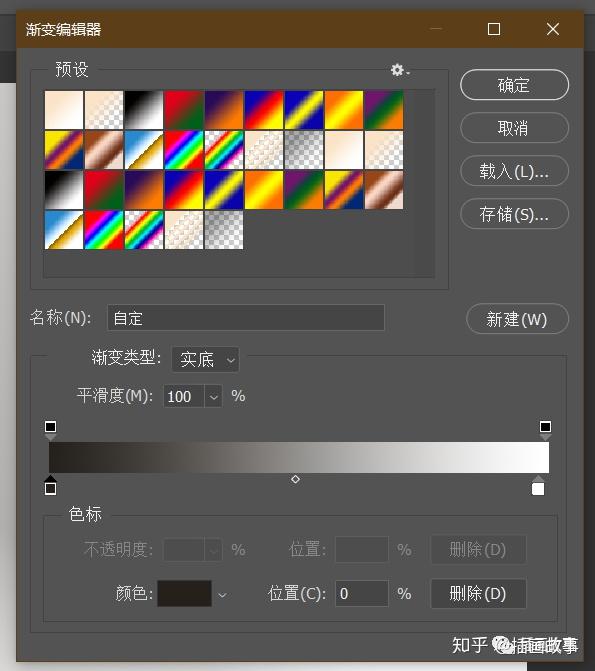The width and height of the screenshot is (595, 671).
Task: Maximize the 渐变编辑器 window
Action: point(494,29)
